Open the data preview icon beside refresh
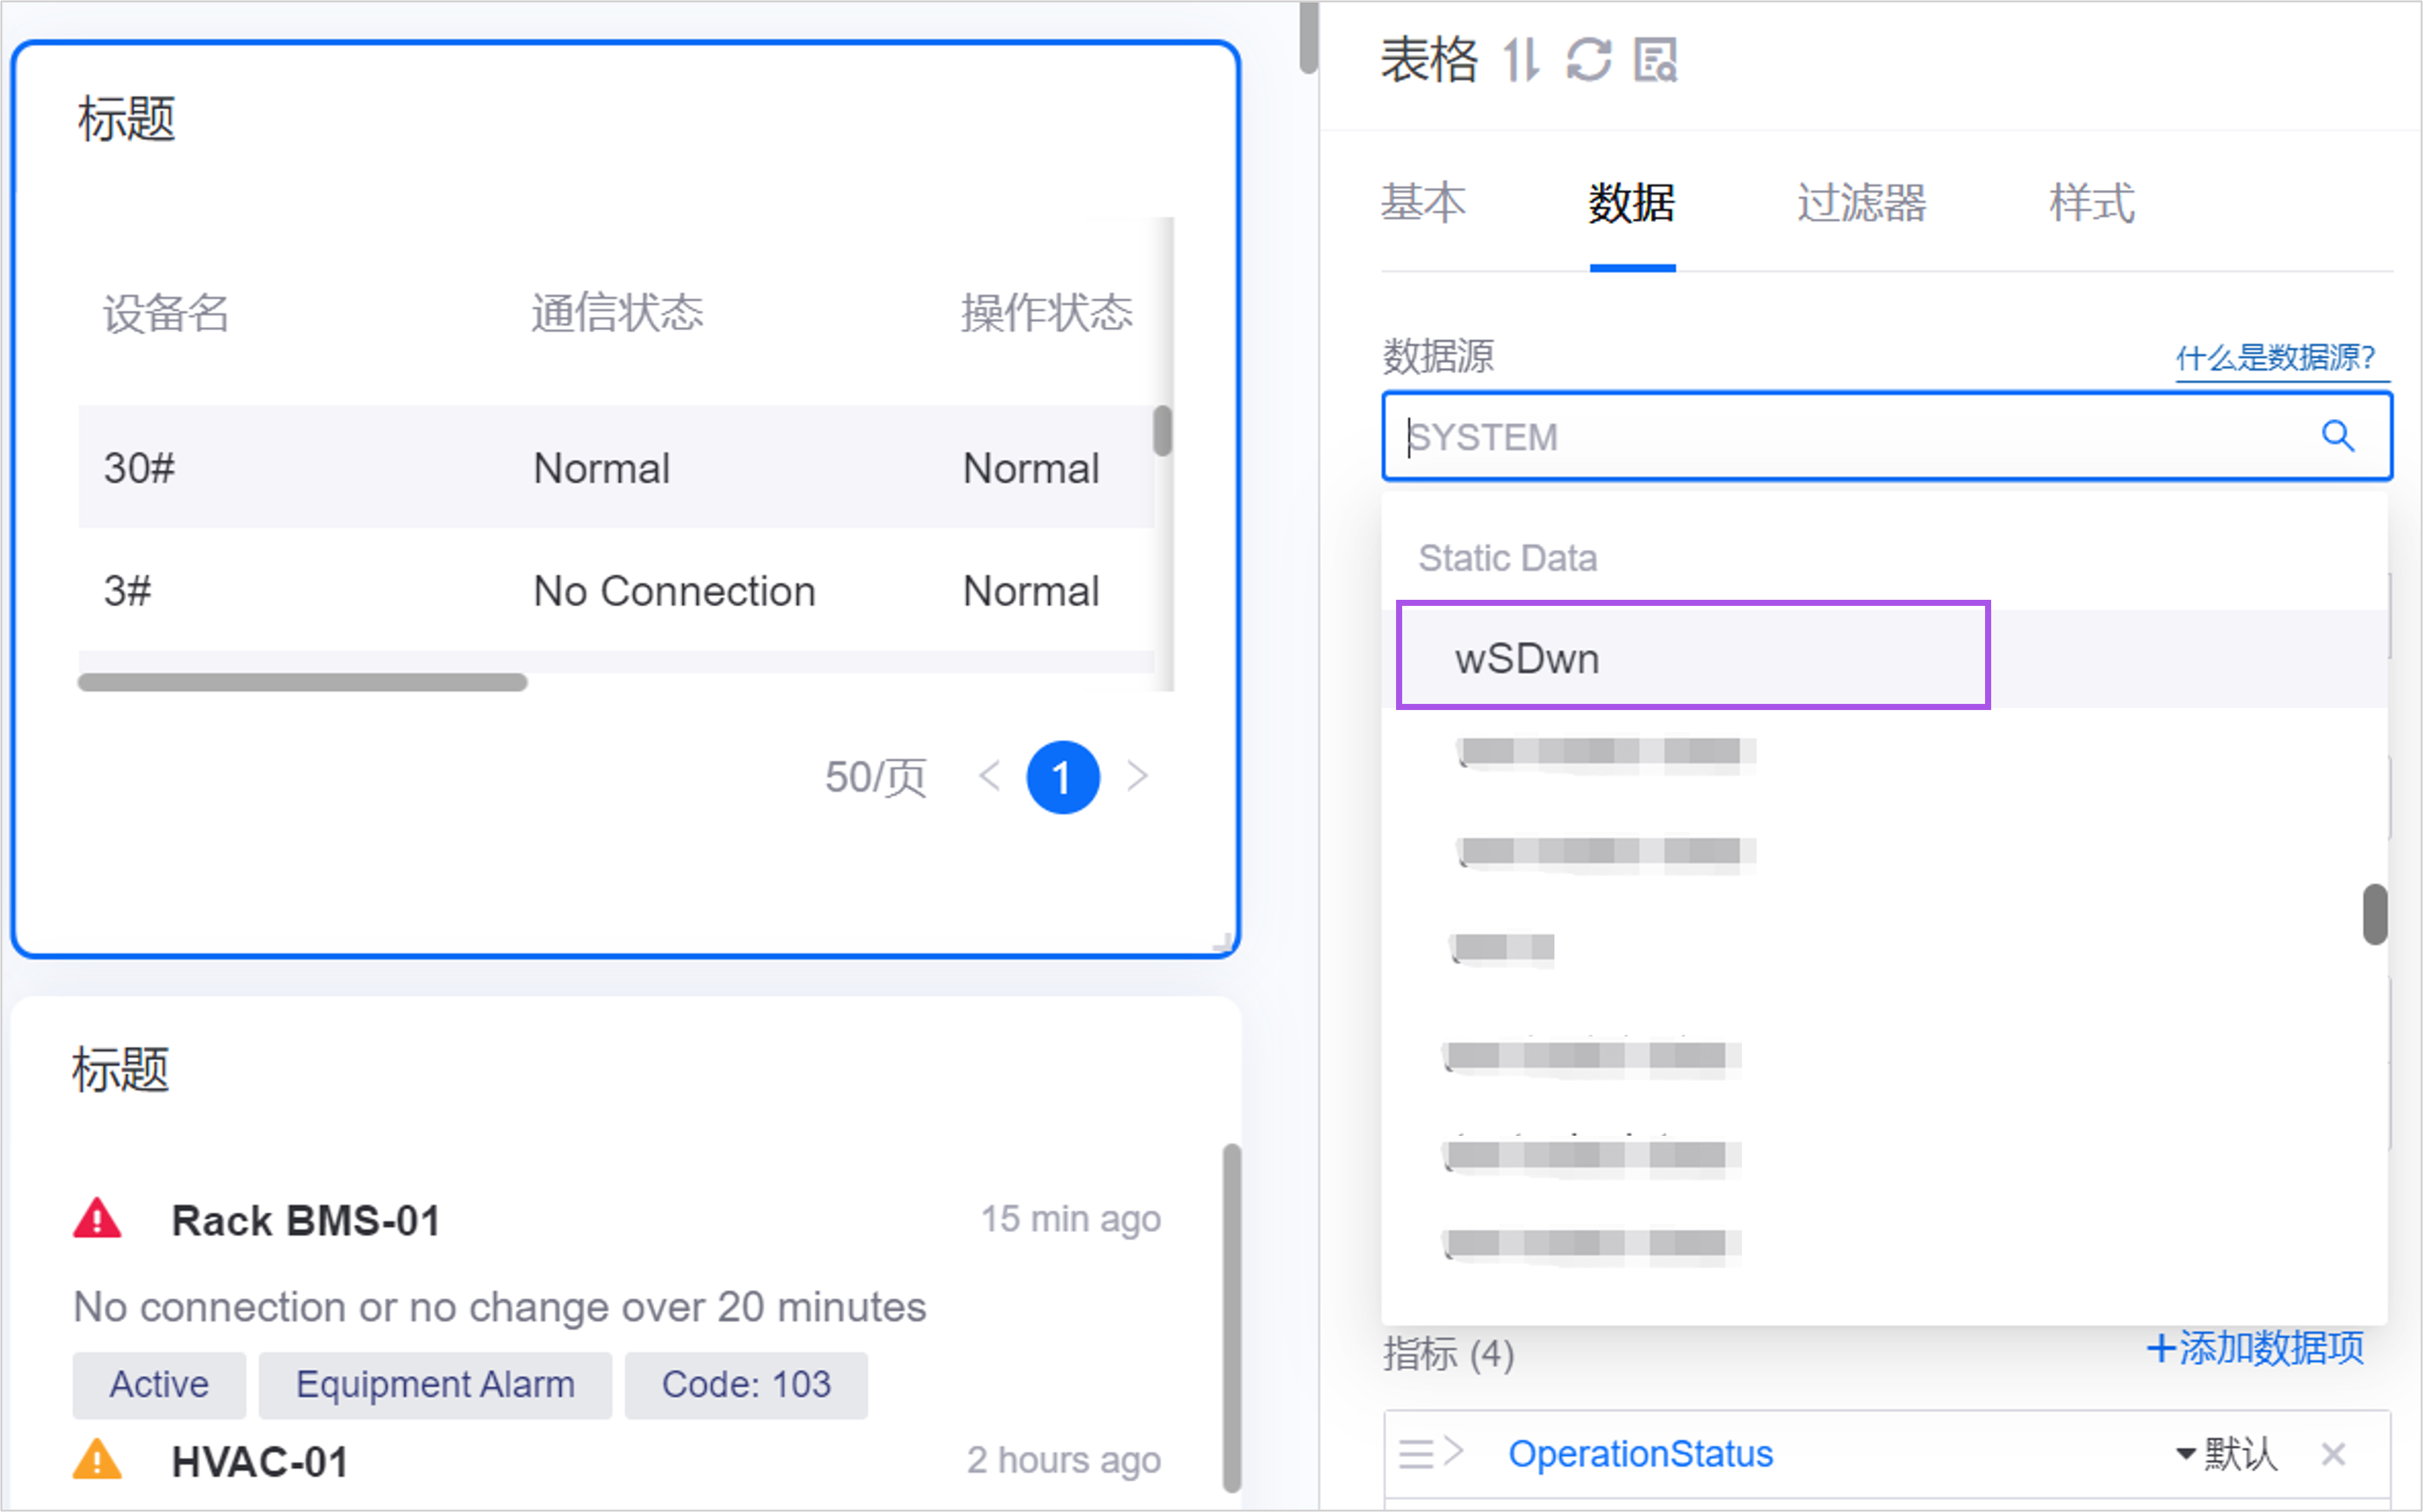This screenshot has width=2423, height=1512. pos(1656,60)
